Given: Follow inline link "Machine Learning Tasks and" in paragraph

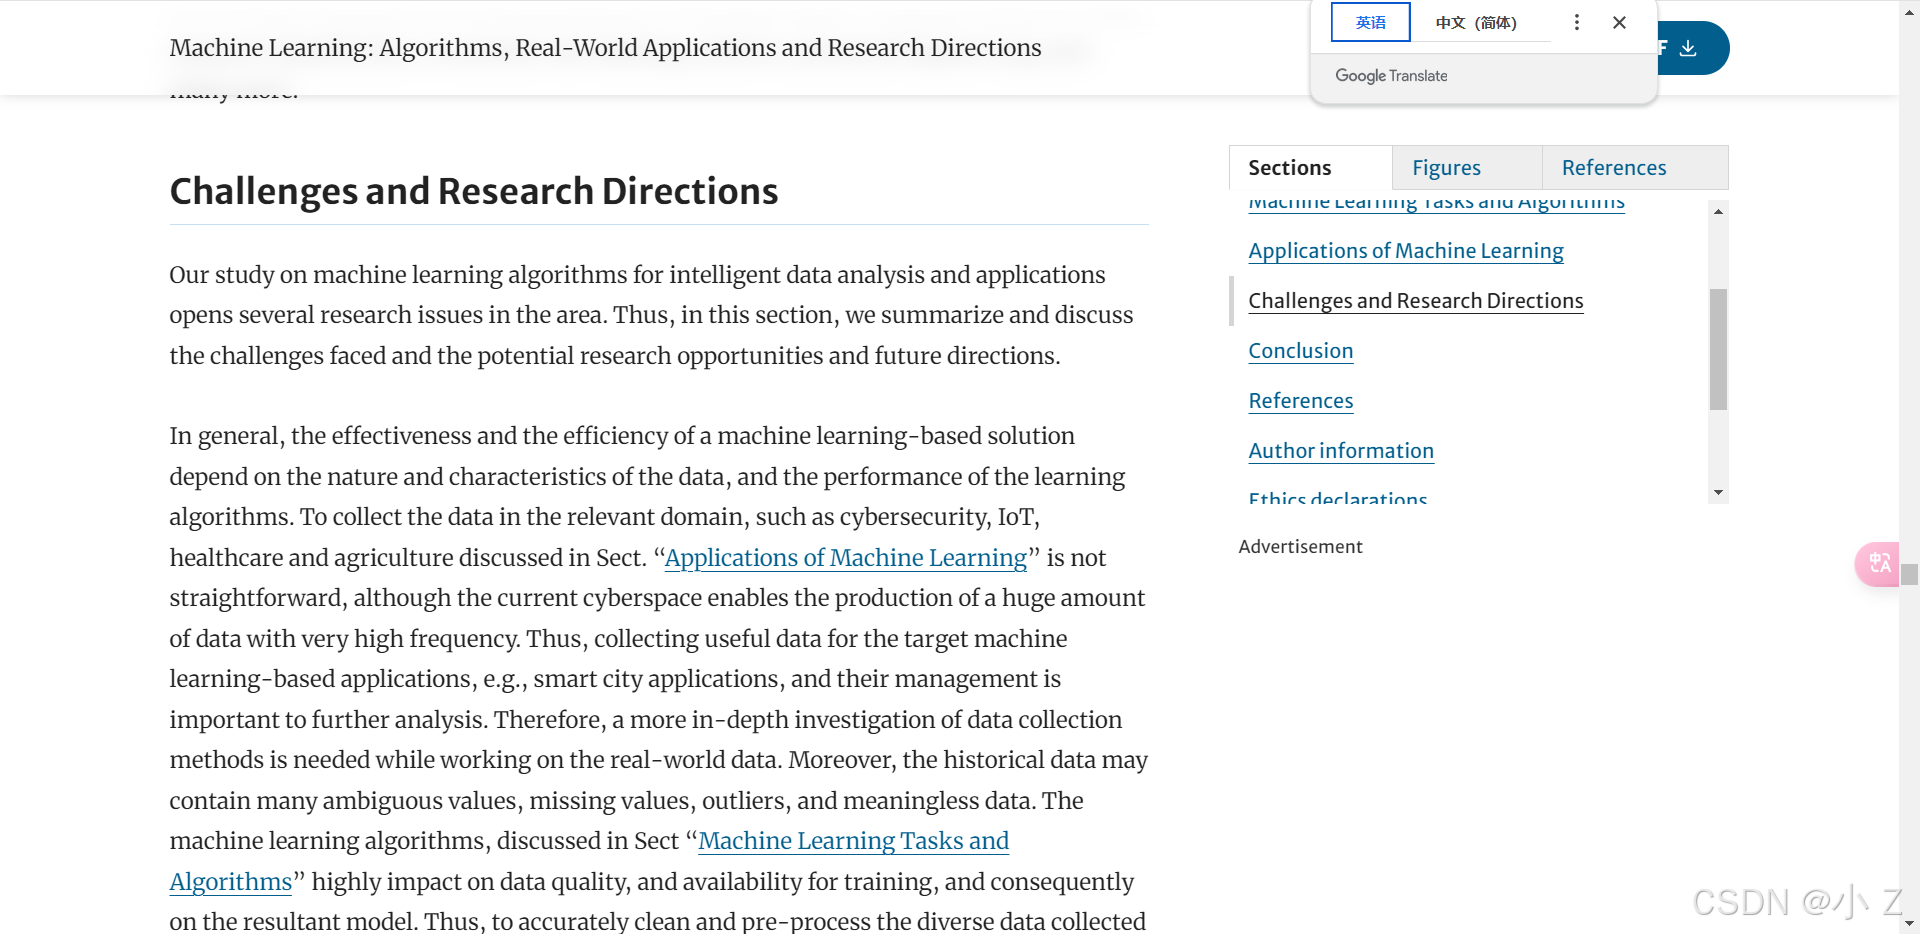Looking at the screenshot, I should point(853,841).
